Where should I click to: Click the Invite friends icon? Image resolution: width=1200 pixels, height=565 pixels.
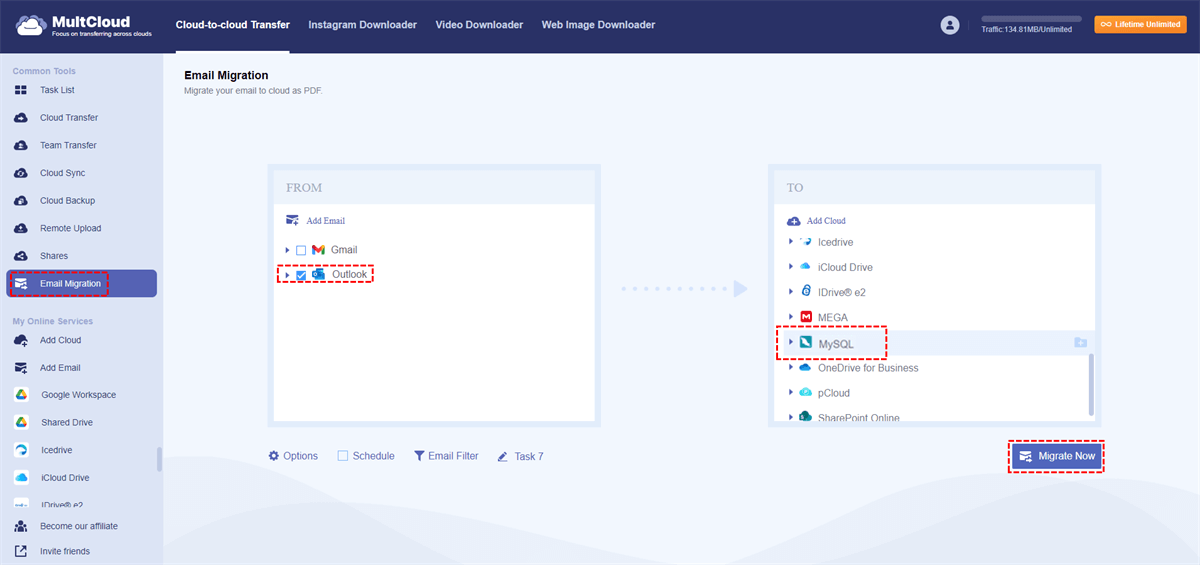coord(21,551)
